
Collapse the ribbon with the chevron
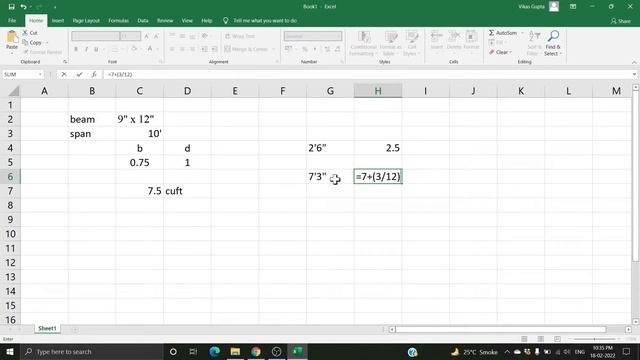tap(634, 62)
